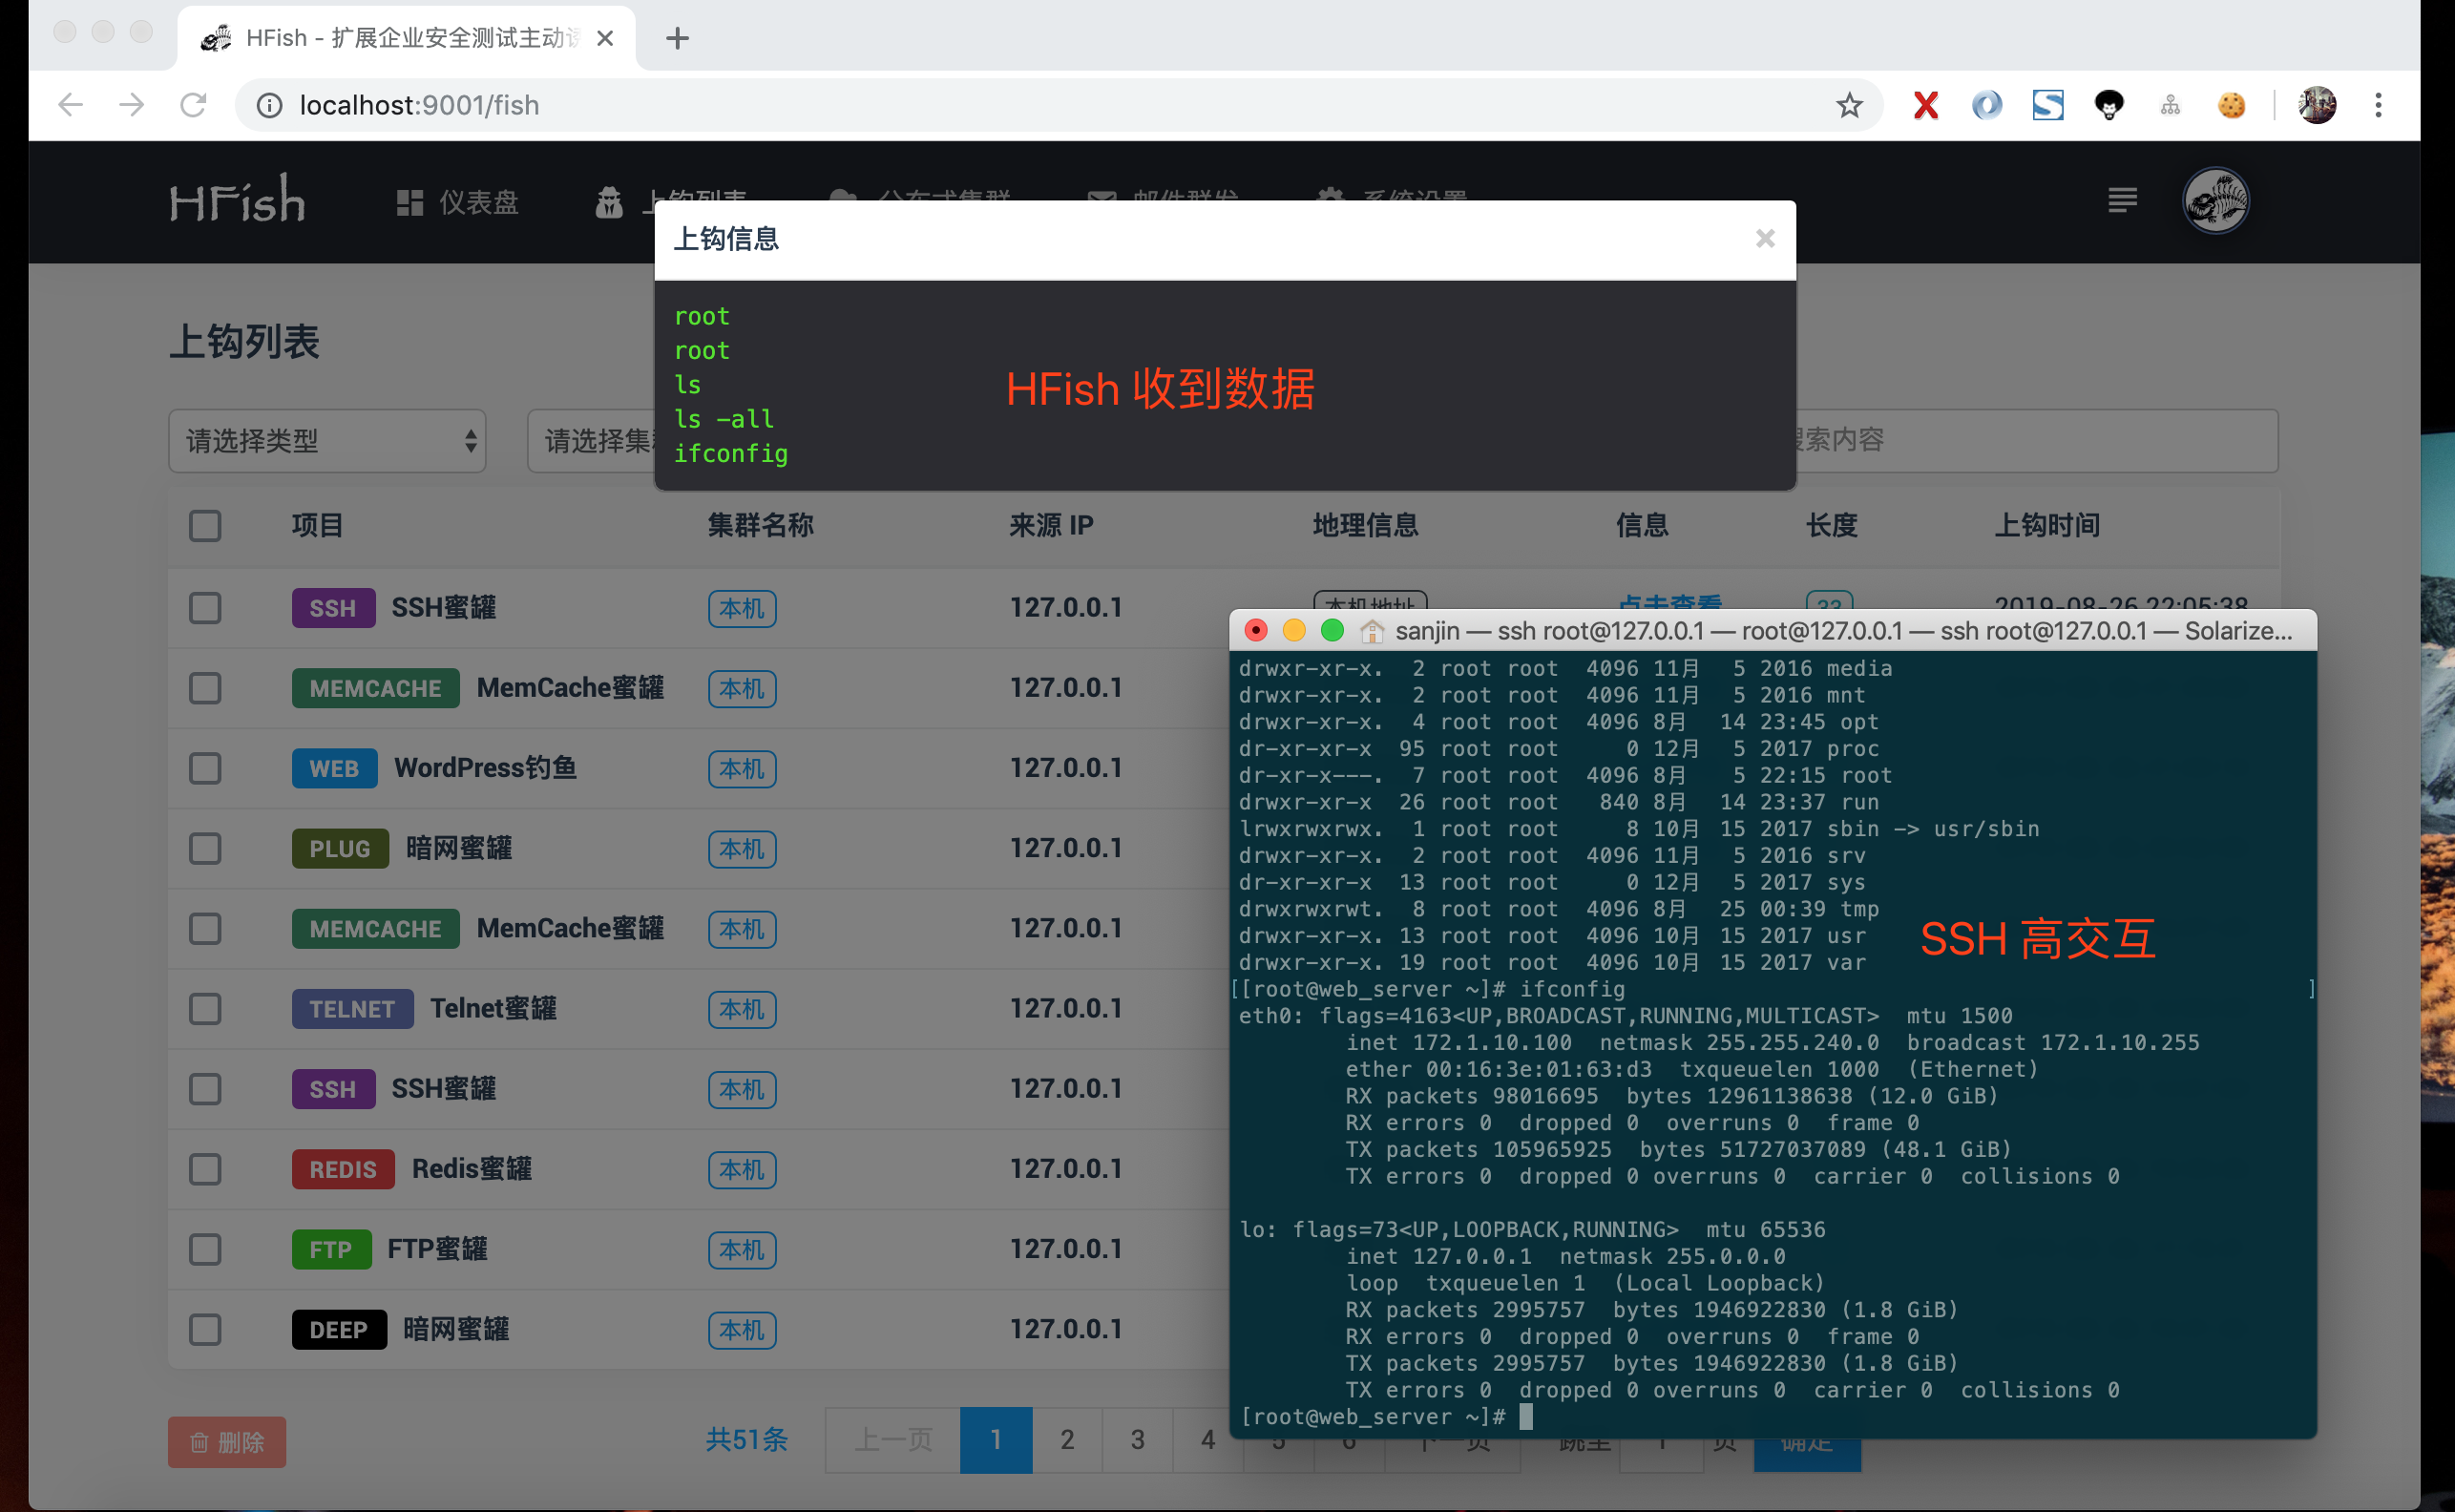The image size is (2455, 1512).
Task: Open the cookie extension icon
Action: pos(2231,105)
